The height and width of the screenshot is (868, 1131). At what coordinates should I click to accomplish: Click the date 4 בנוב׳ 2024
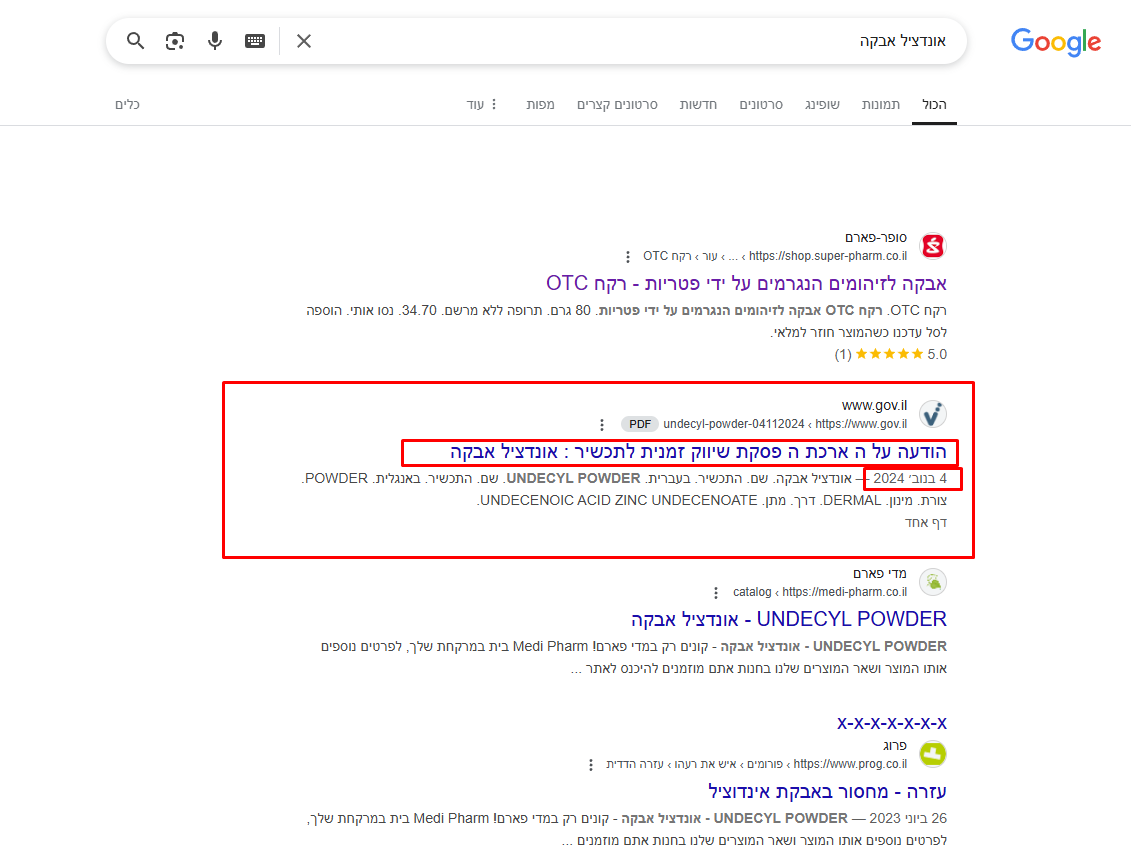(910, 478)
